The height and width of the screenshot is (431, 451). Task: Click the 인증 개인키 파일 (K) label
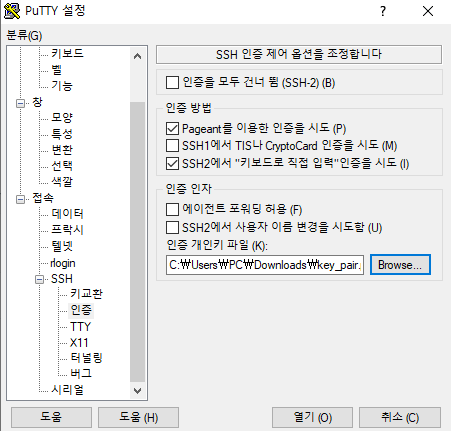pyautogui.click(x=217, y=246)
